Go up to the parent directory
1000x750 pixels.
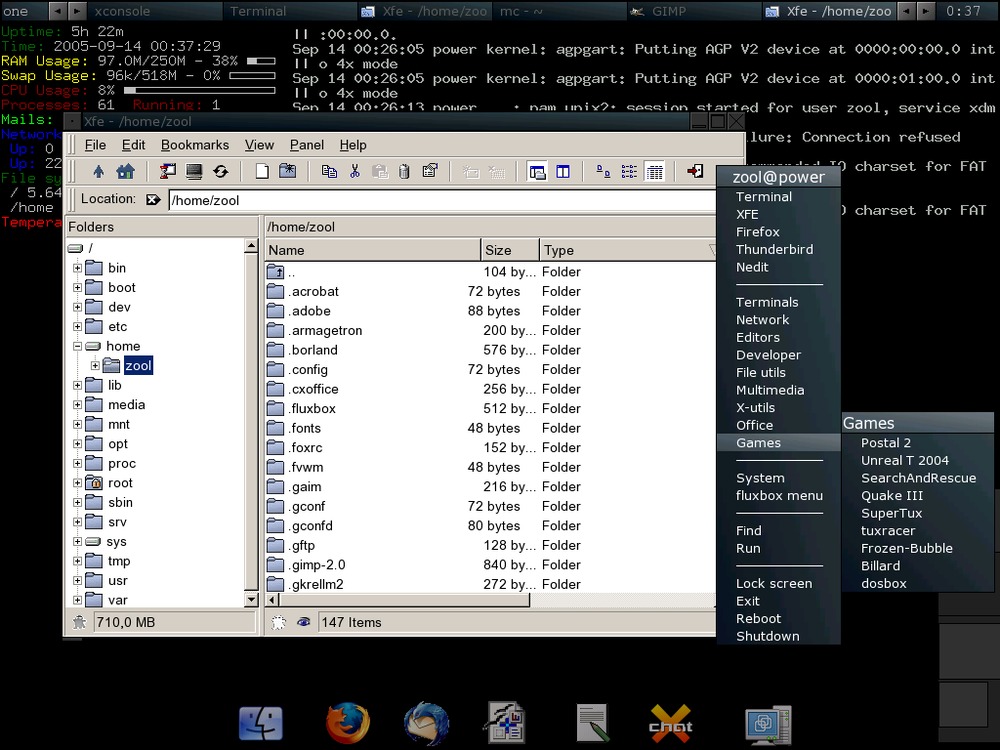pos(98,172)
